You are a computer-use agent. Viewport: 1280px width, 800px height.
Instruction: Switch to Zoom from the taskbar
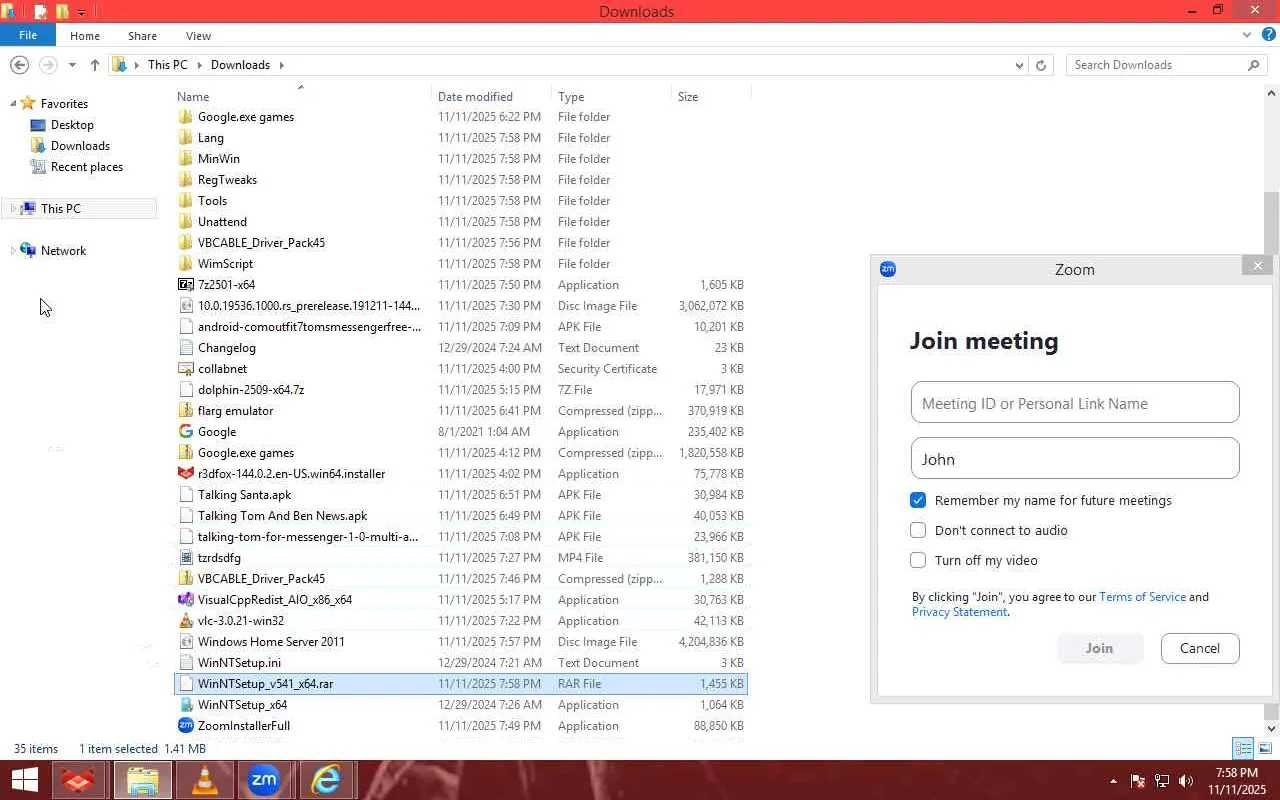(x=264, y=780)
